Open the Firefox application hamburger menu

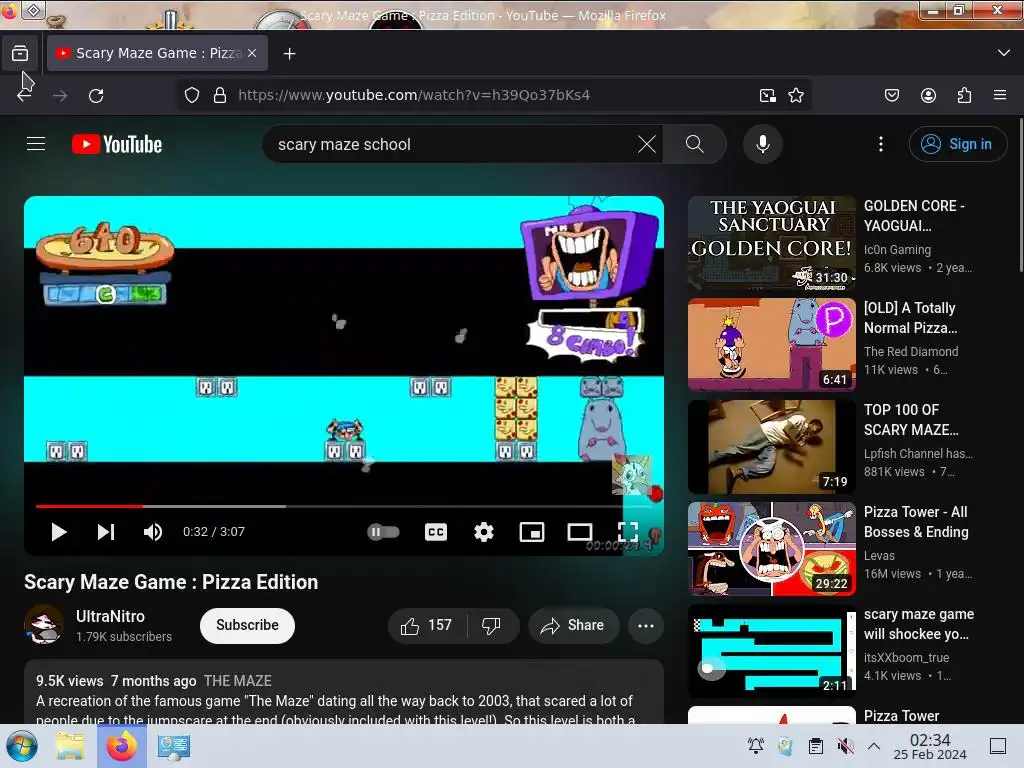pos(1000,95)
